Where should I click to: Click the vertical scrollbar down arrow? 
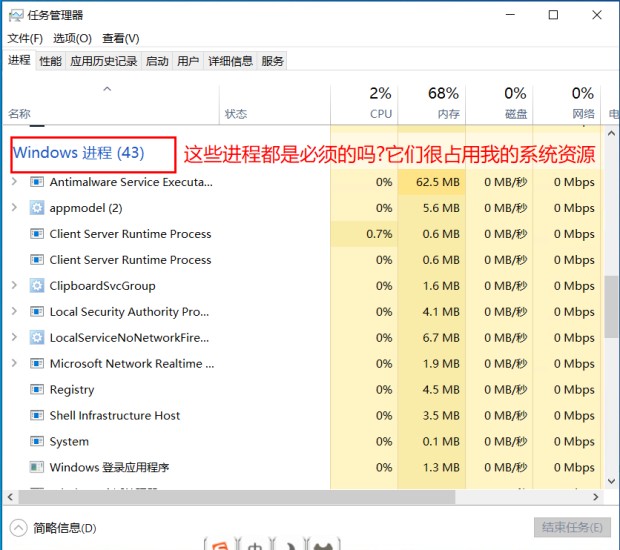[x=611, y=481]
